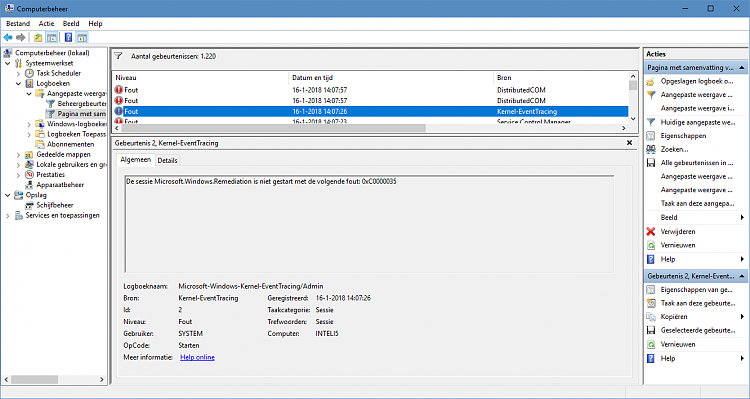Click Opgeslagen logboek openen action

pyautogui.click(x=697, y=81)
